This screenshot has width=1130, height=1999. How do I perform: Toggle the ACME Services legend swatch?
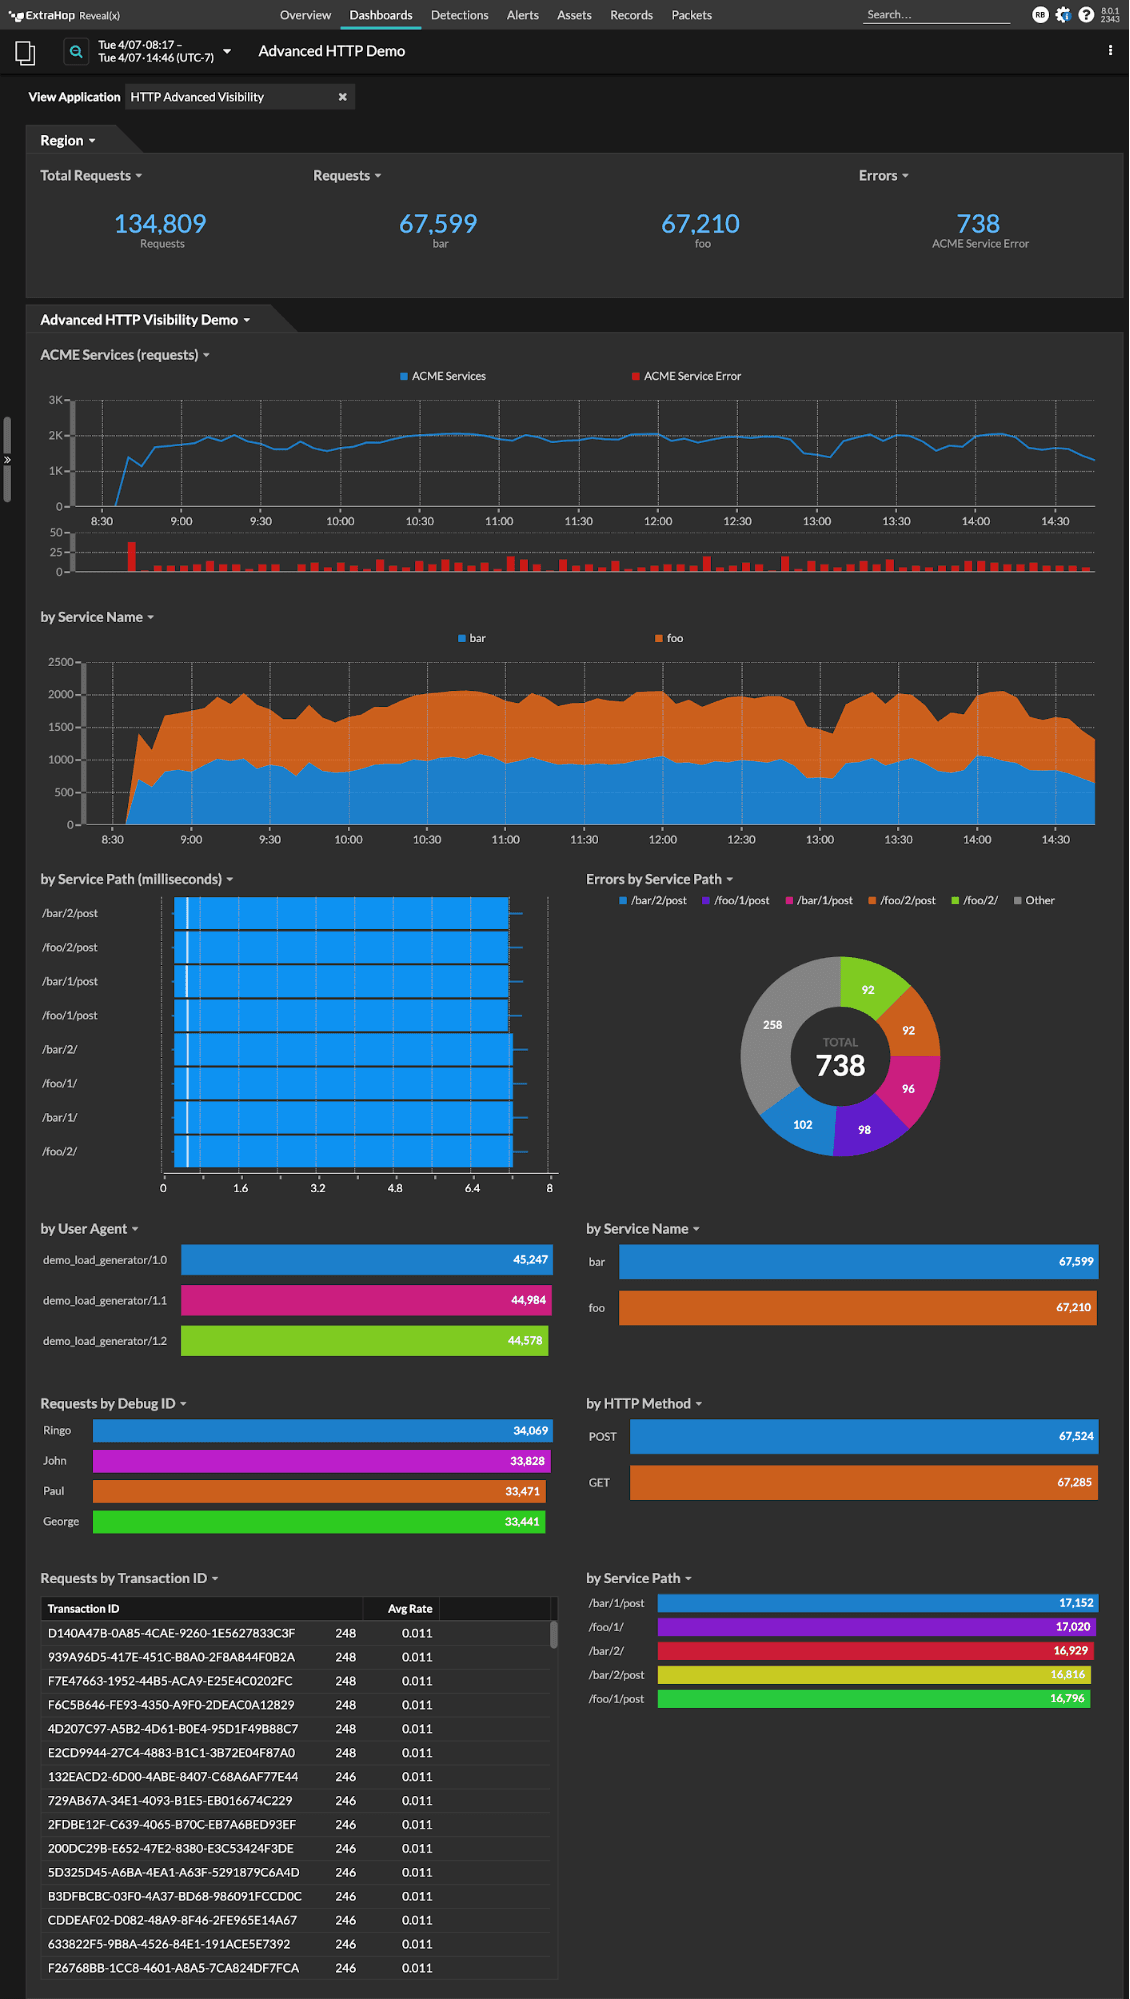coord(404,377)
